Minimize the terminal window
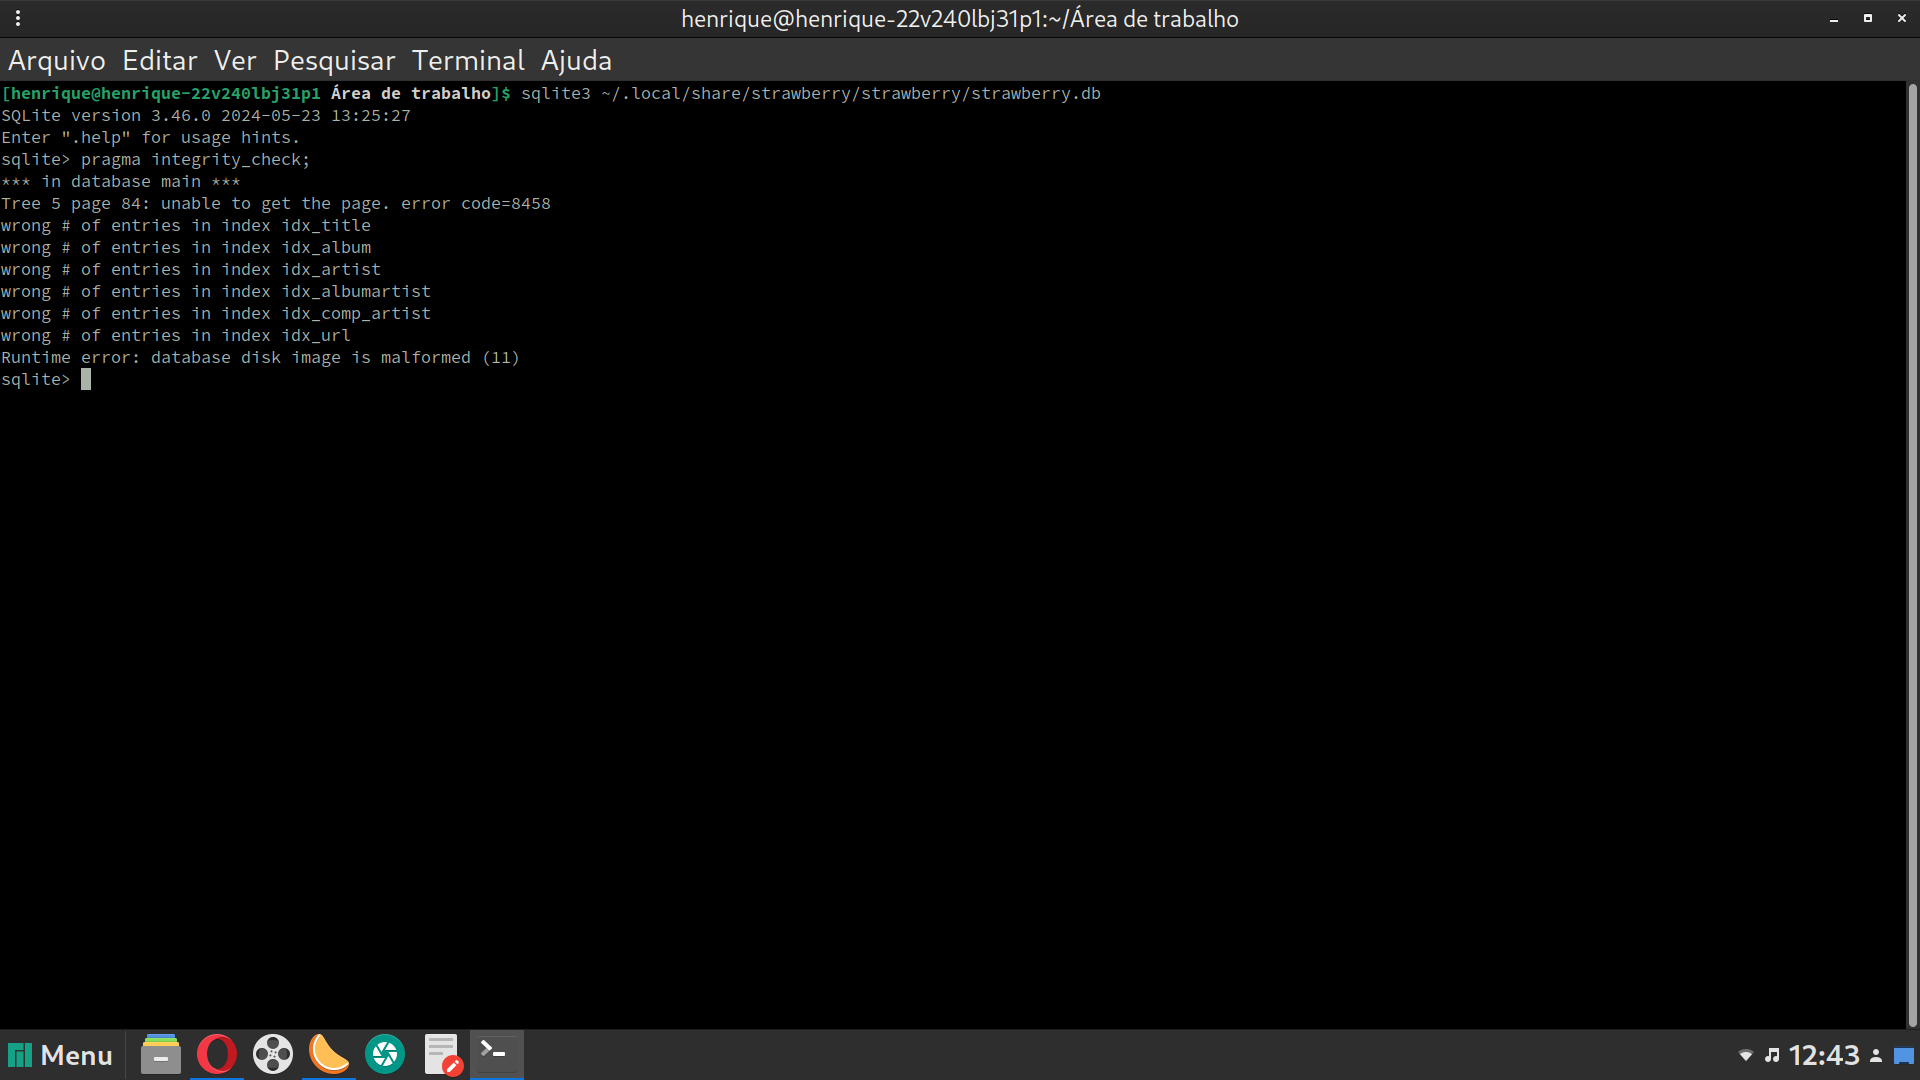Viewport: 1920px width, 1080px height. click(1834, 19)
